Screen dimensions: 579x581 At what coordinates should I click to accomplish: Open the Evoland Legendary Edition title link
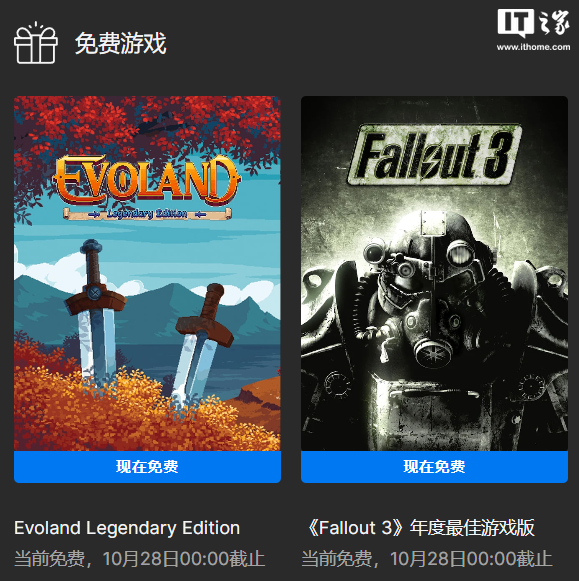127,528
